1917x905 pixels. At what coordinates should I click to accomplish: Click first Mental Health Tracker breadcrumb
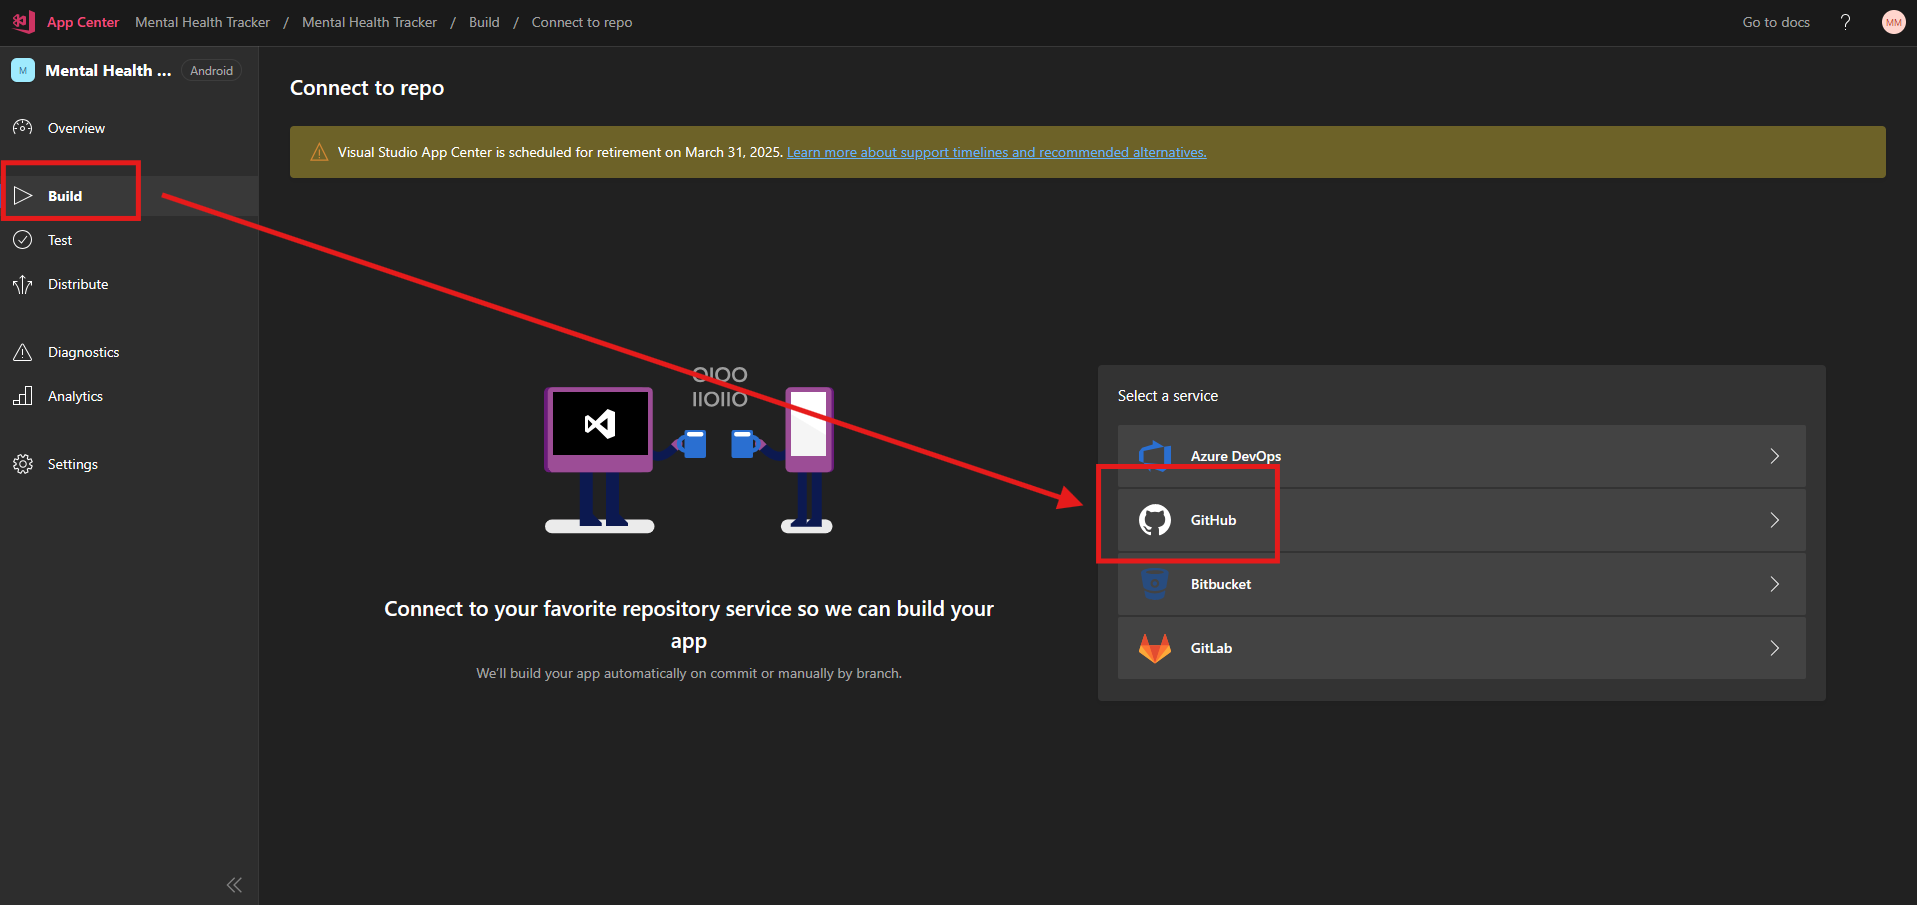202,22
